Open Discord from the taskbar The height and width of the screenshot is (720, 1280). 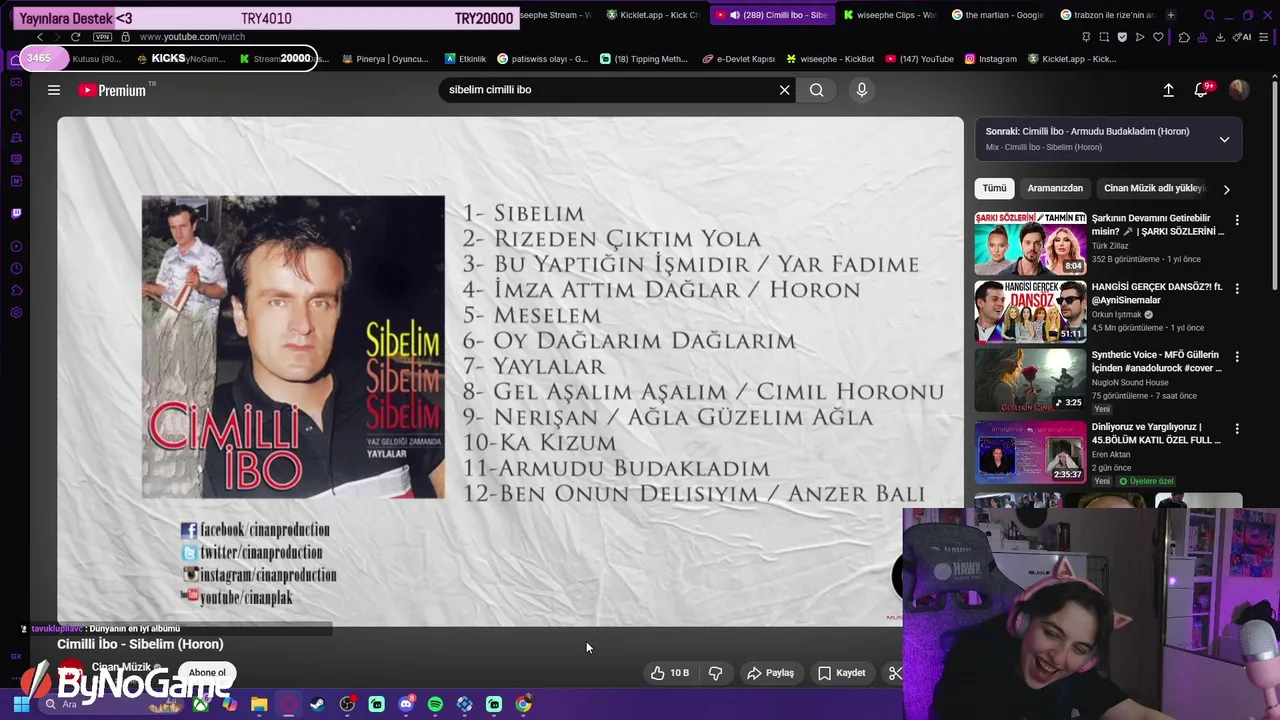406,705
